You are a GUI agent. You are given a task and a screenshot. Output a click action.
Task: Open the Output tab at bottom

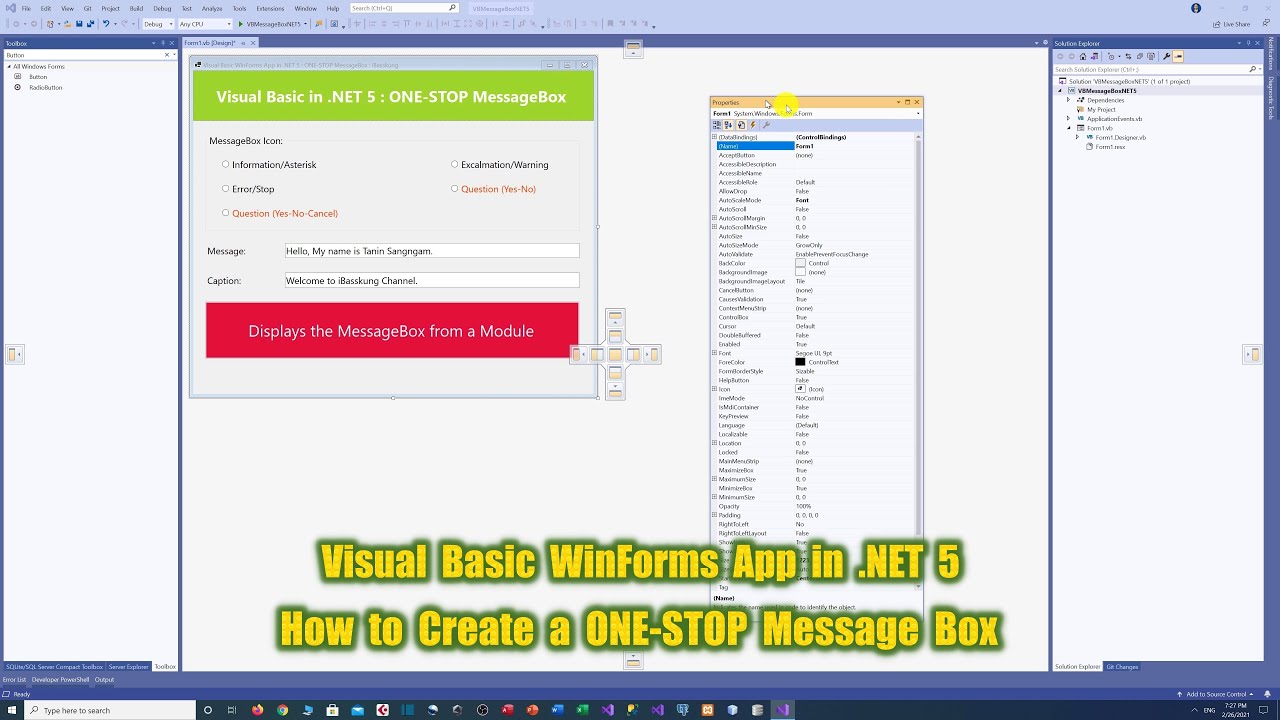point(104,680)
